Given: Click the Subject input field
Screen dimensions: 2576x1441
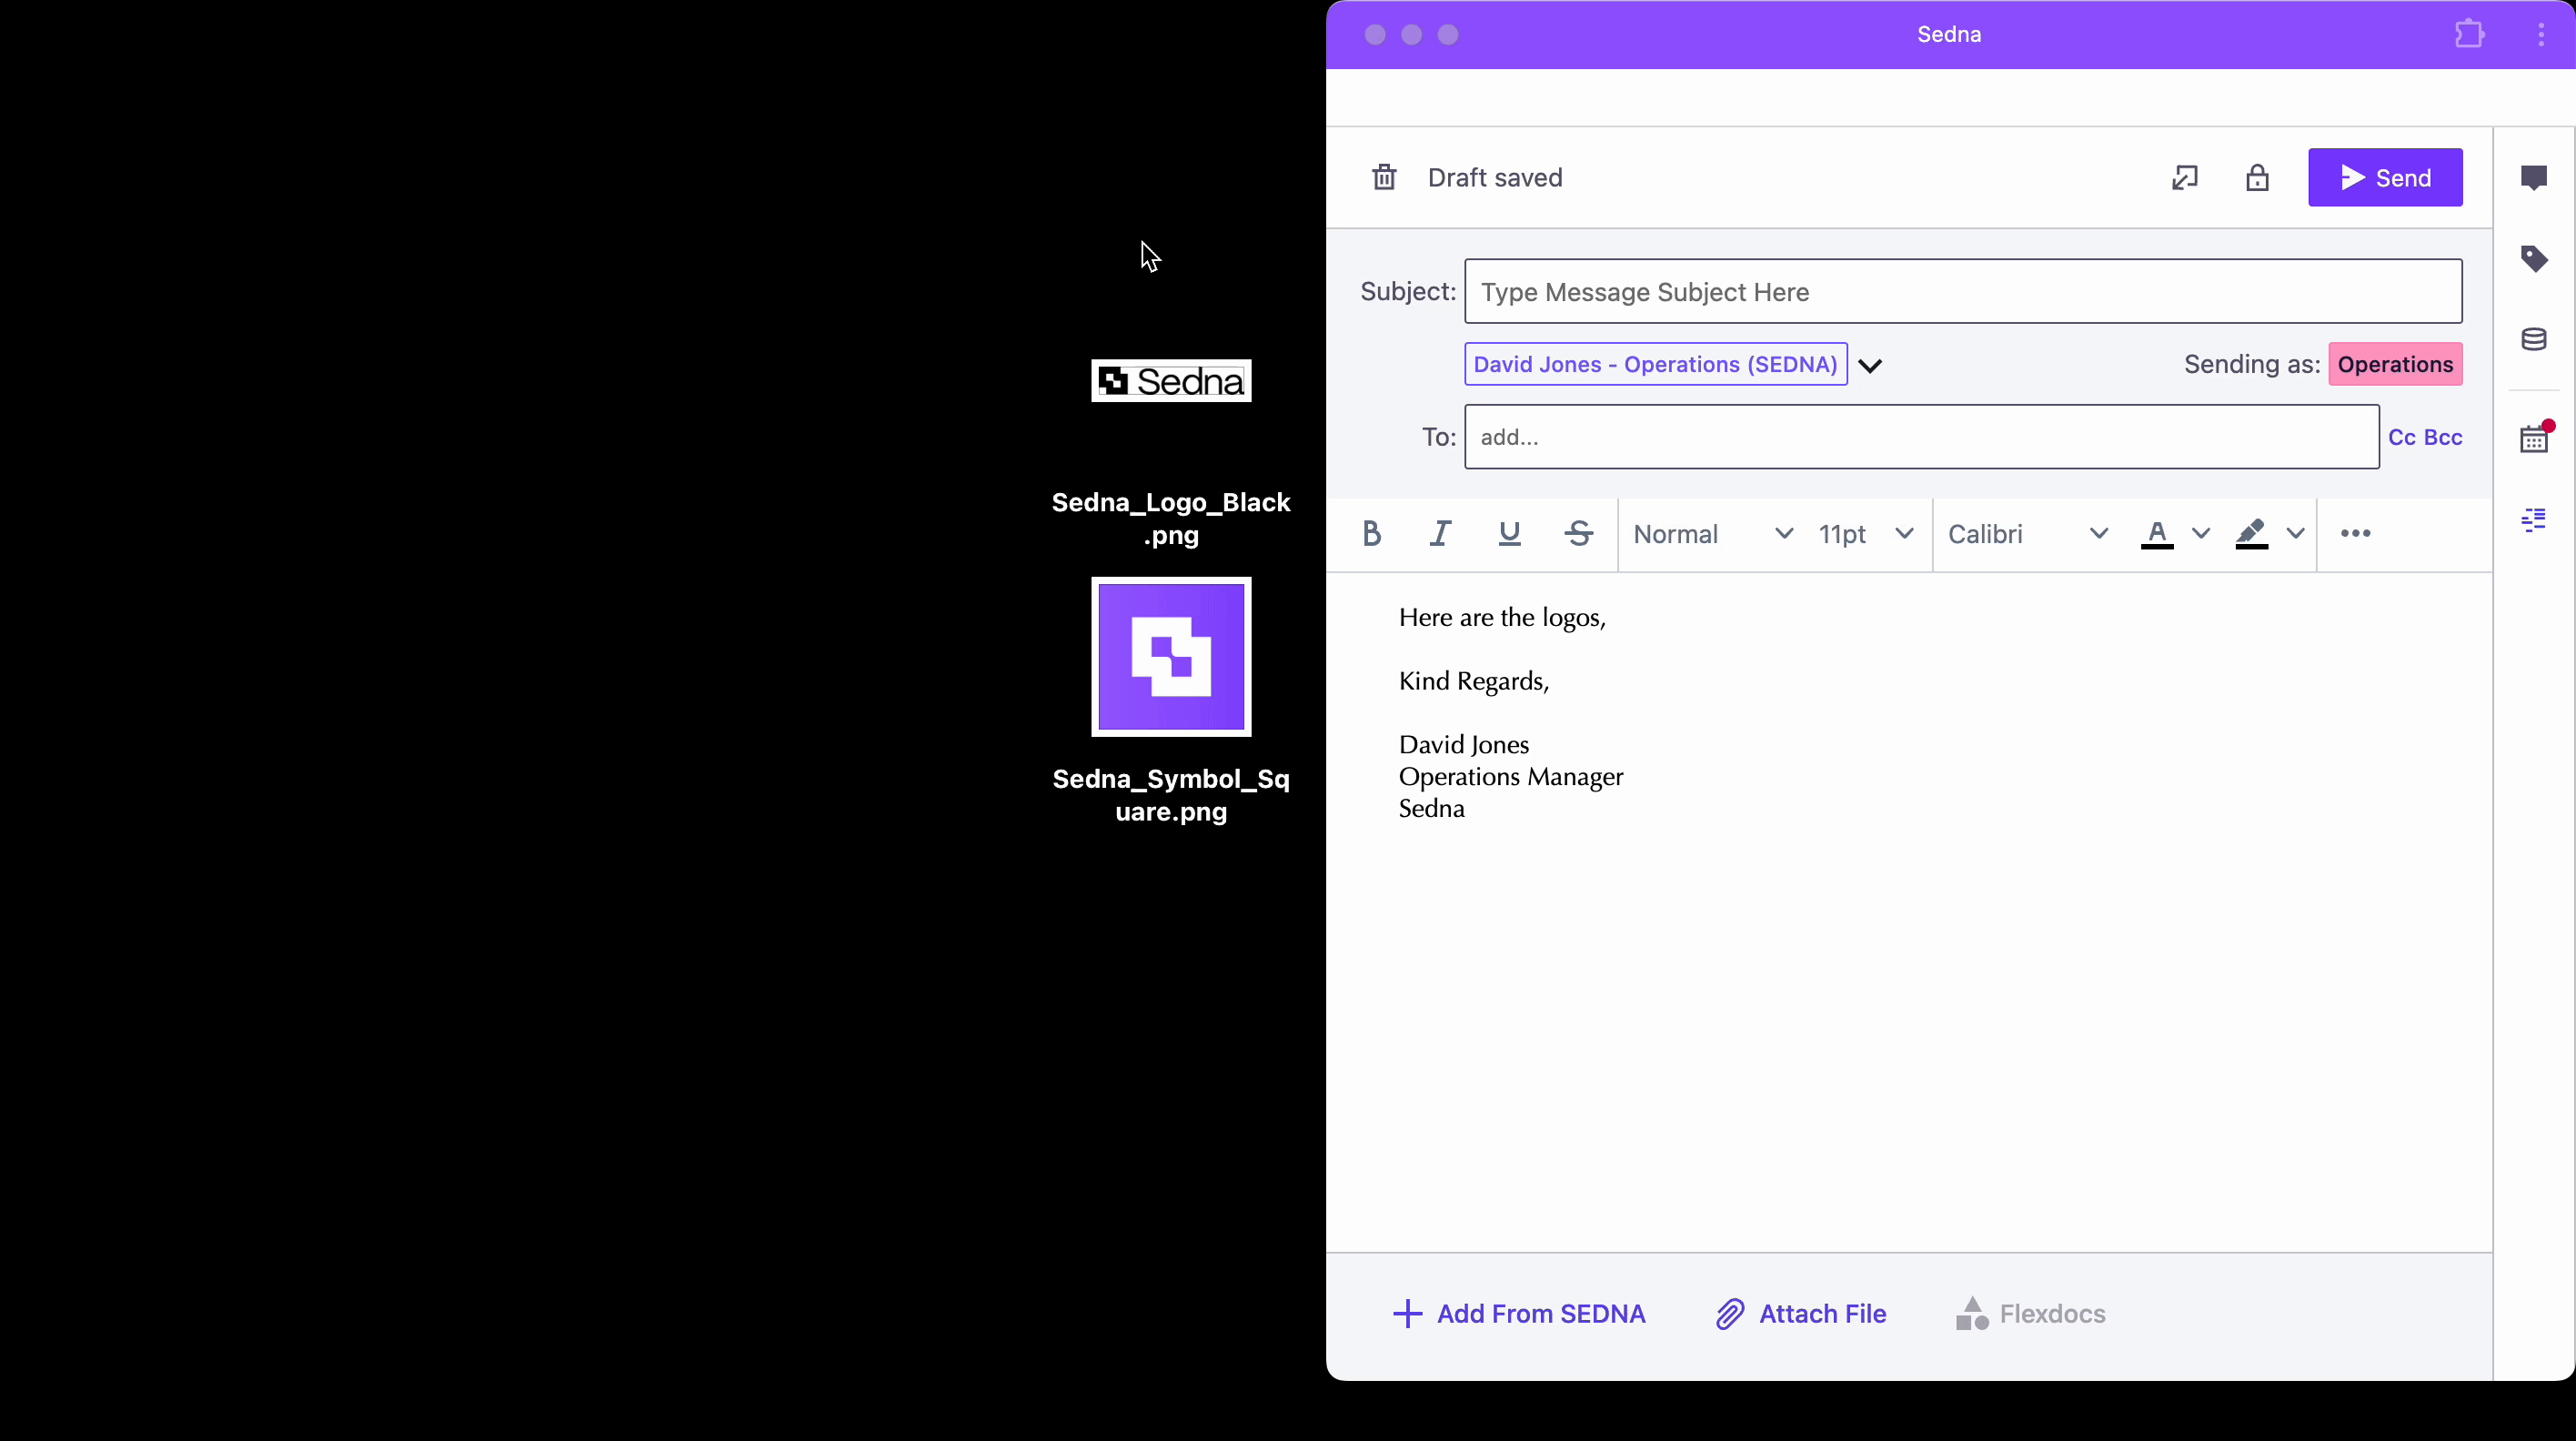Looking at the screenshot, I should (x=1963, y=291).
